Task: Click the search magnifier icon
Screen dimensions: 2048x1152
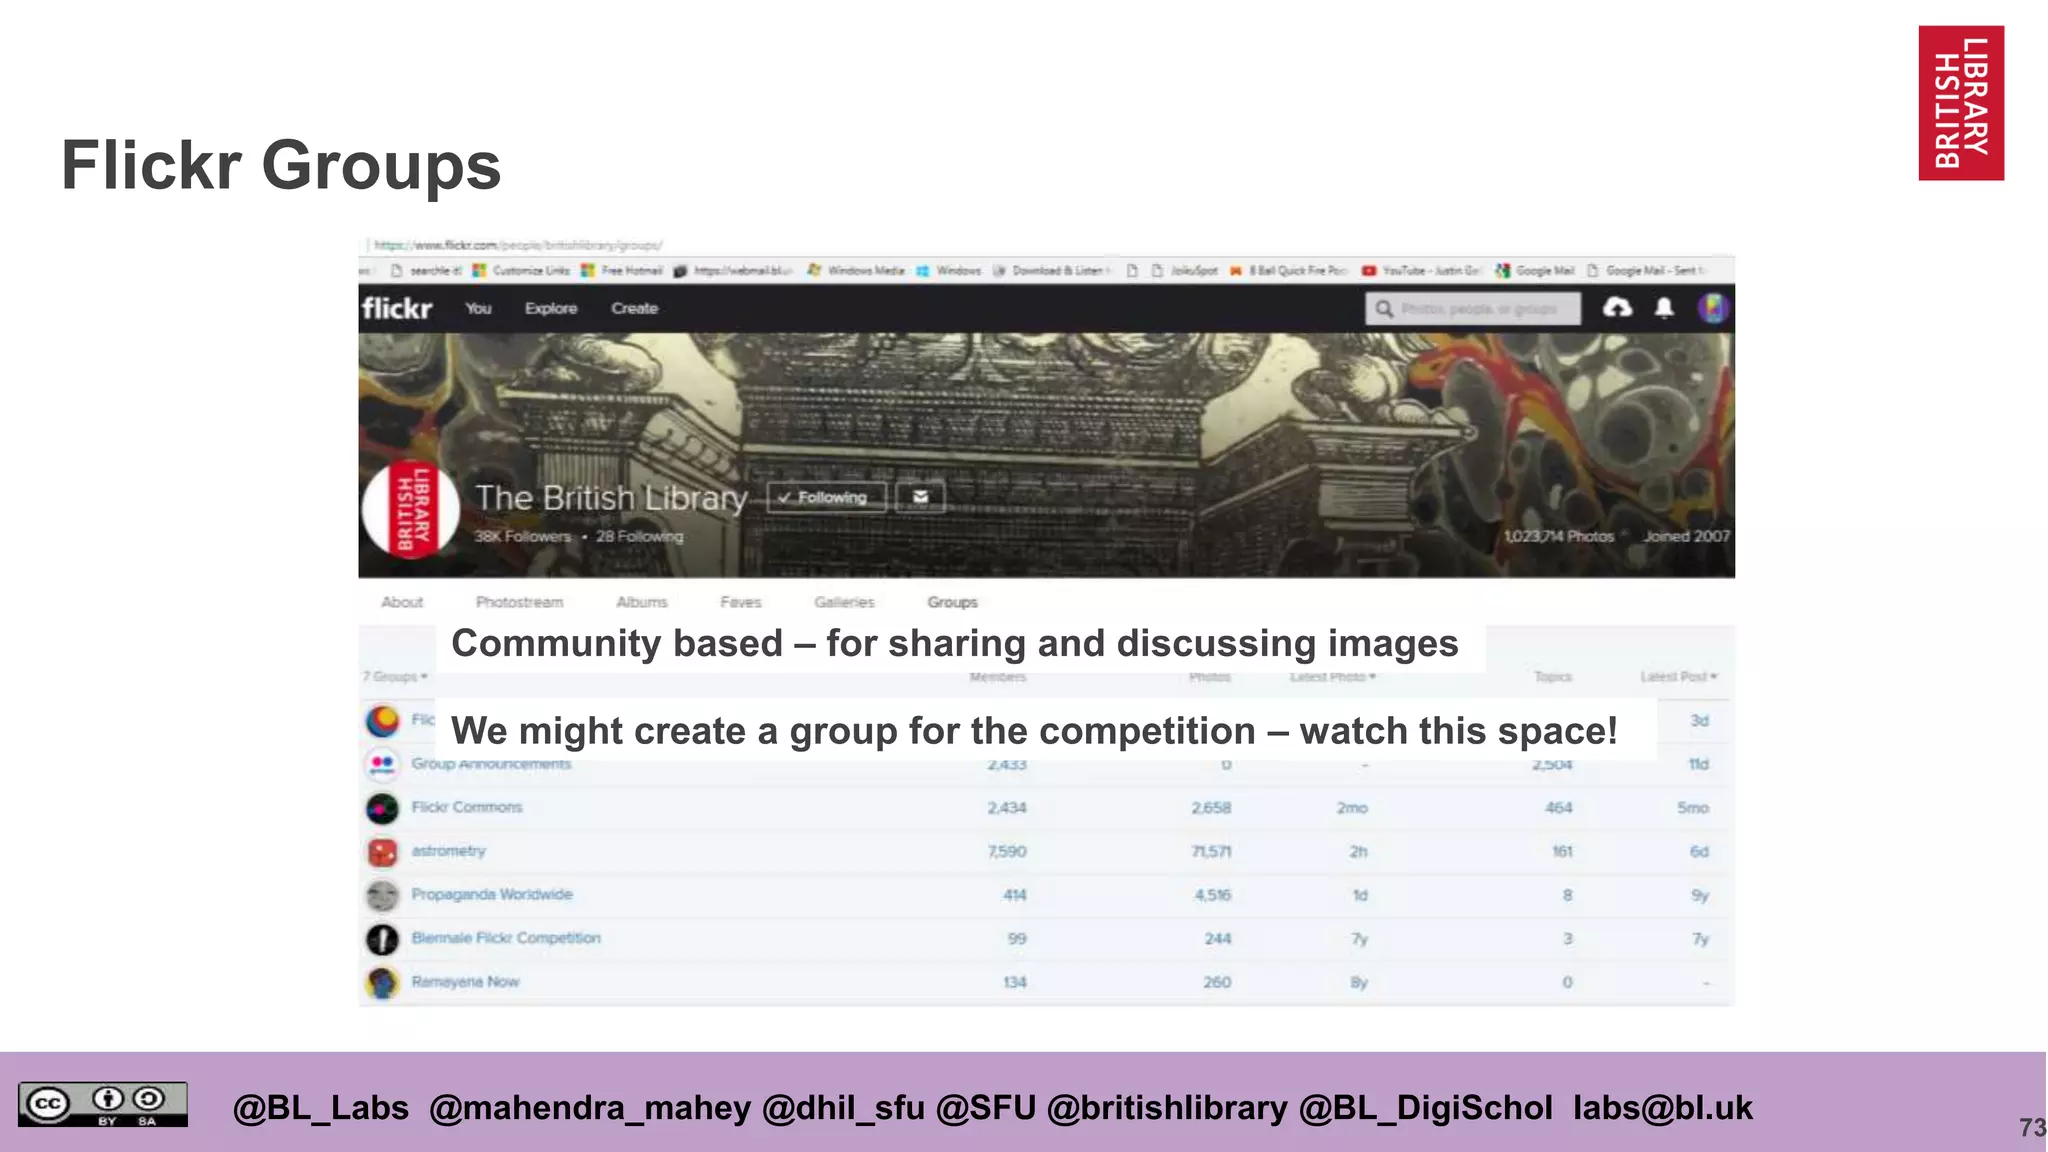Action: click(1384, 309)
